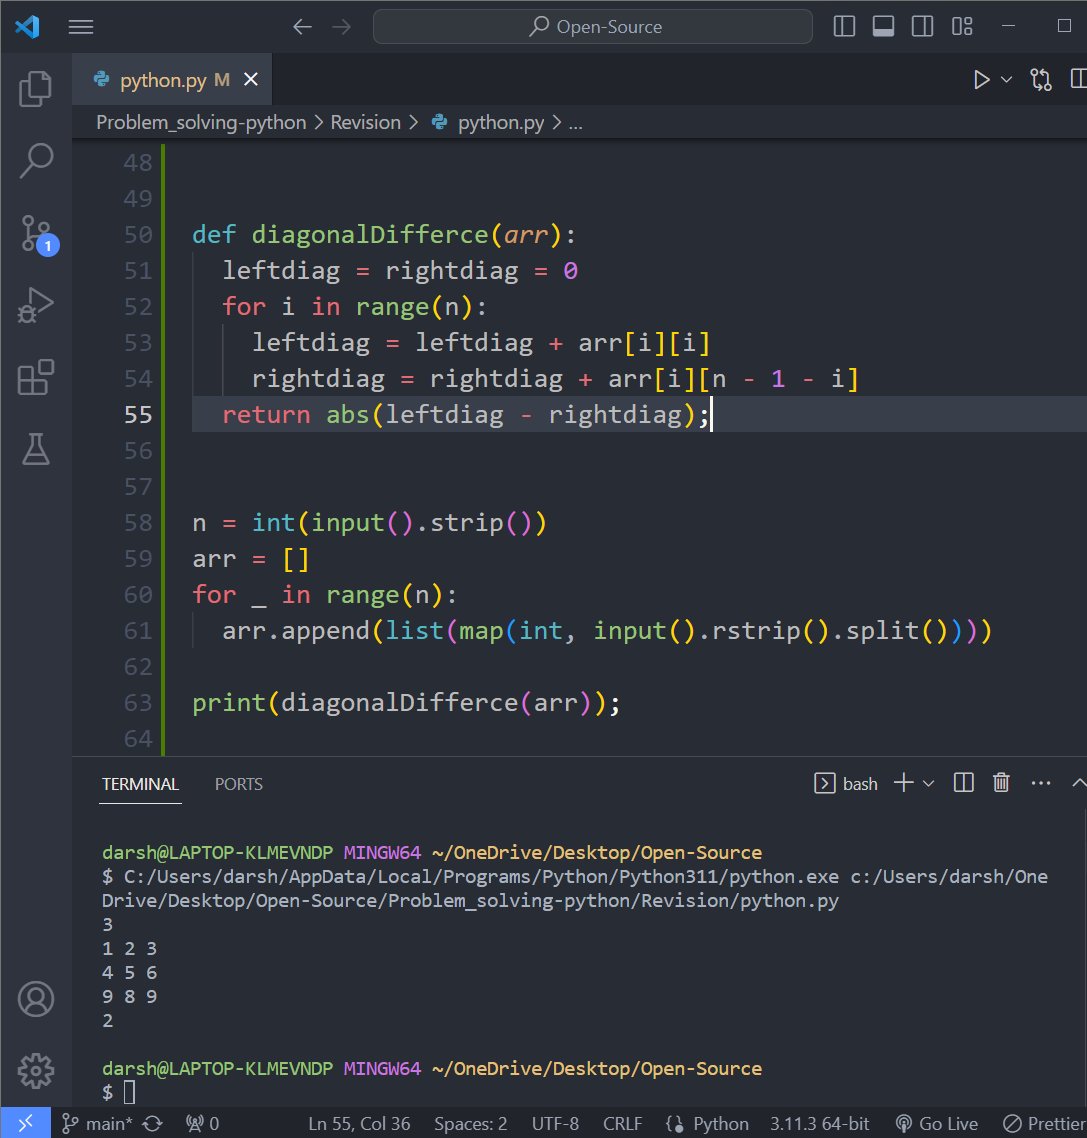The height and width of the screenshot is (1138, 1087).
Task: Click the ports forwarded 0 indicator
Action: click(202, 1123)
